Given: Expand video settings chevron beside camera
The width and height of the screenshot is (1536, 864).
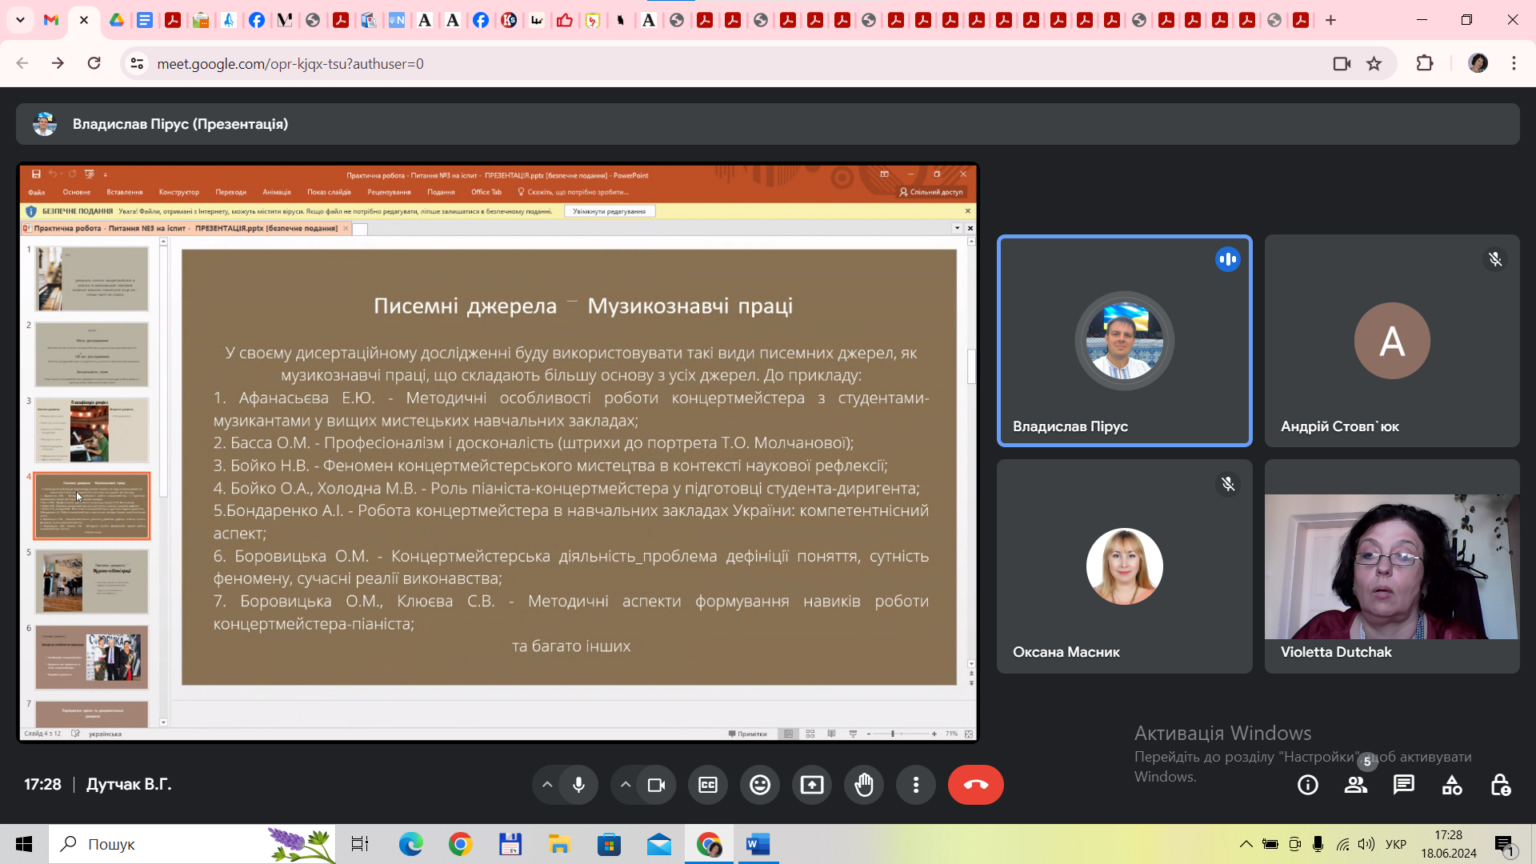Looking at the screenshot, I should point(625,785).
